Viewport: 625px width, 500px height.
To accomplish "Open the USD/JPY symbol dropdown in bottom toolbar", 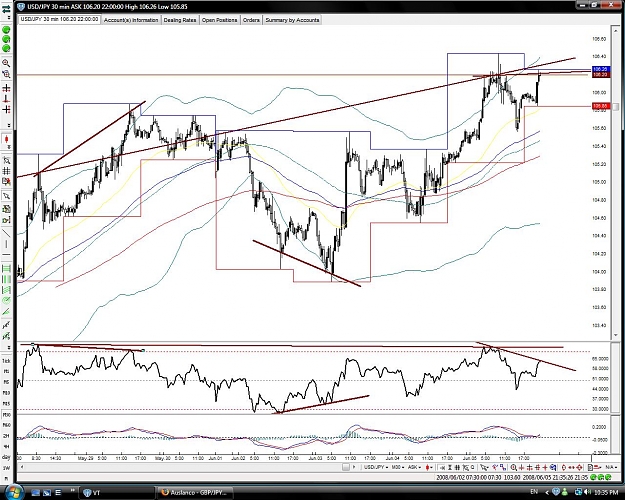I will click(x=375, y=467).
